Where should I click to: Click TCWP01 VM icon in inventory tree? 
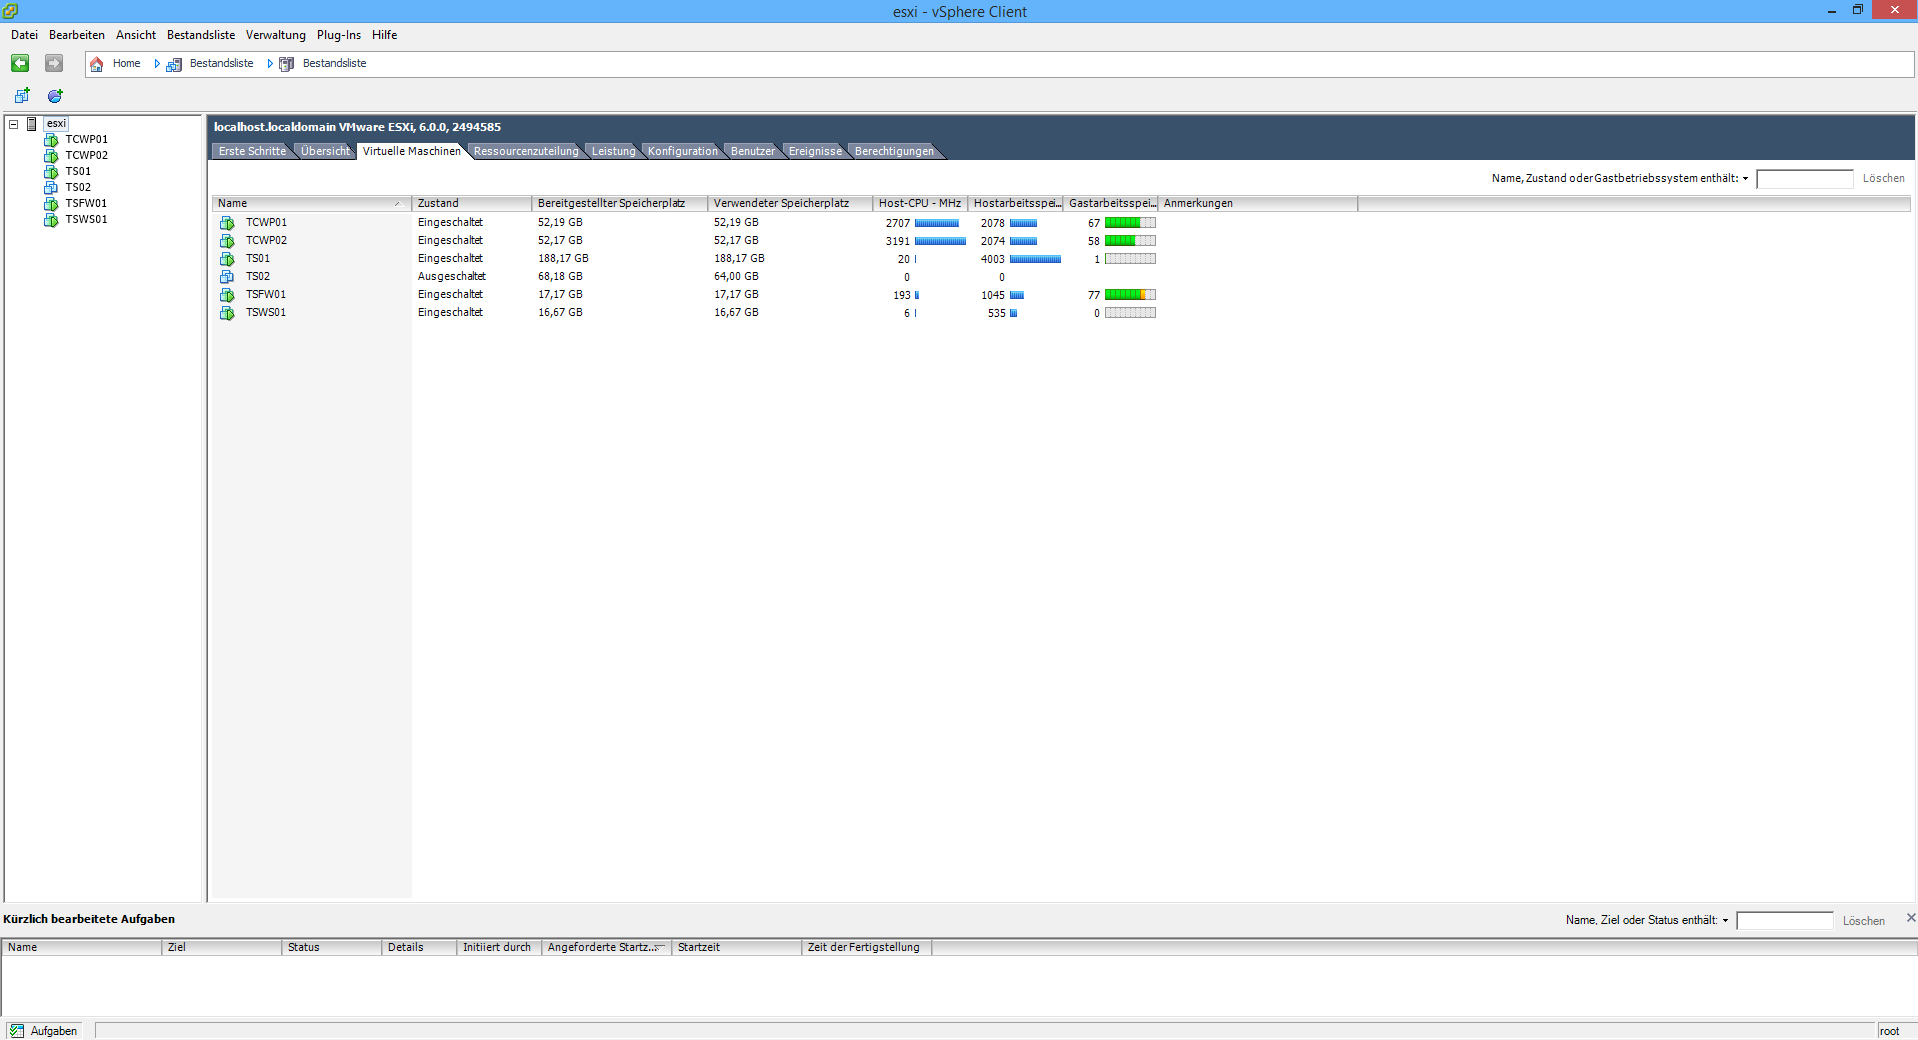coord(51,140)
